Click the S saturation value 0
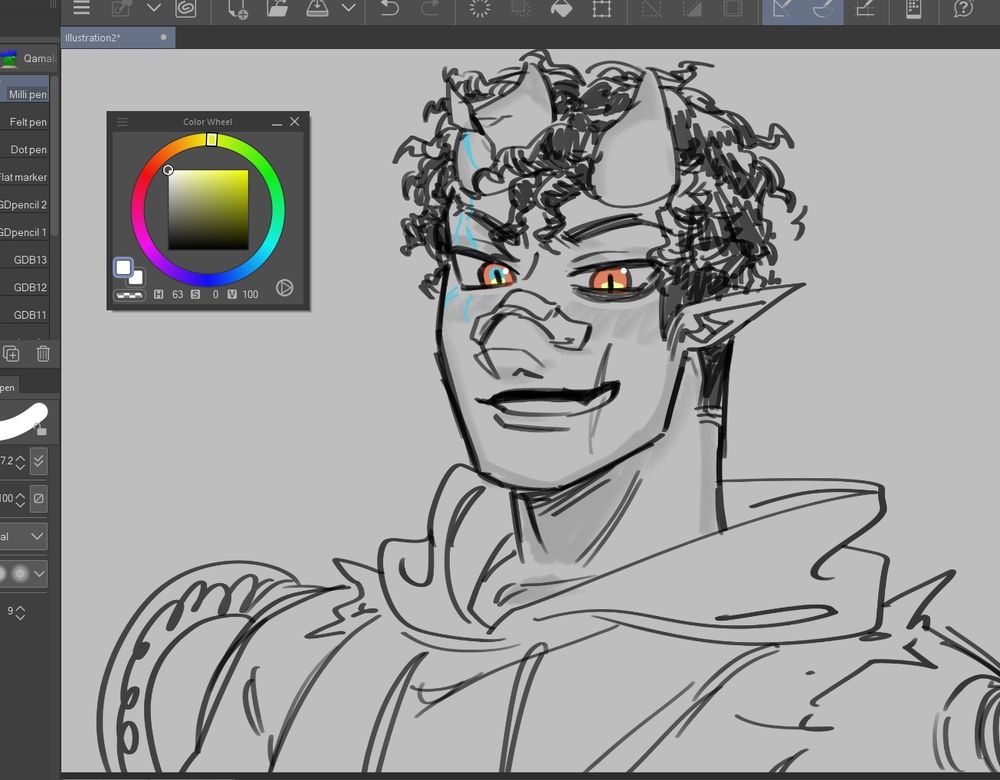The width and height of the screenshot is (1000, 780). (216, 294)
